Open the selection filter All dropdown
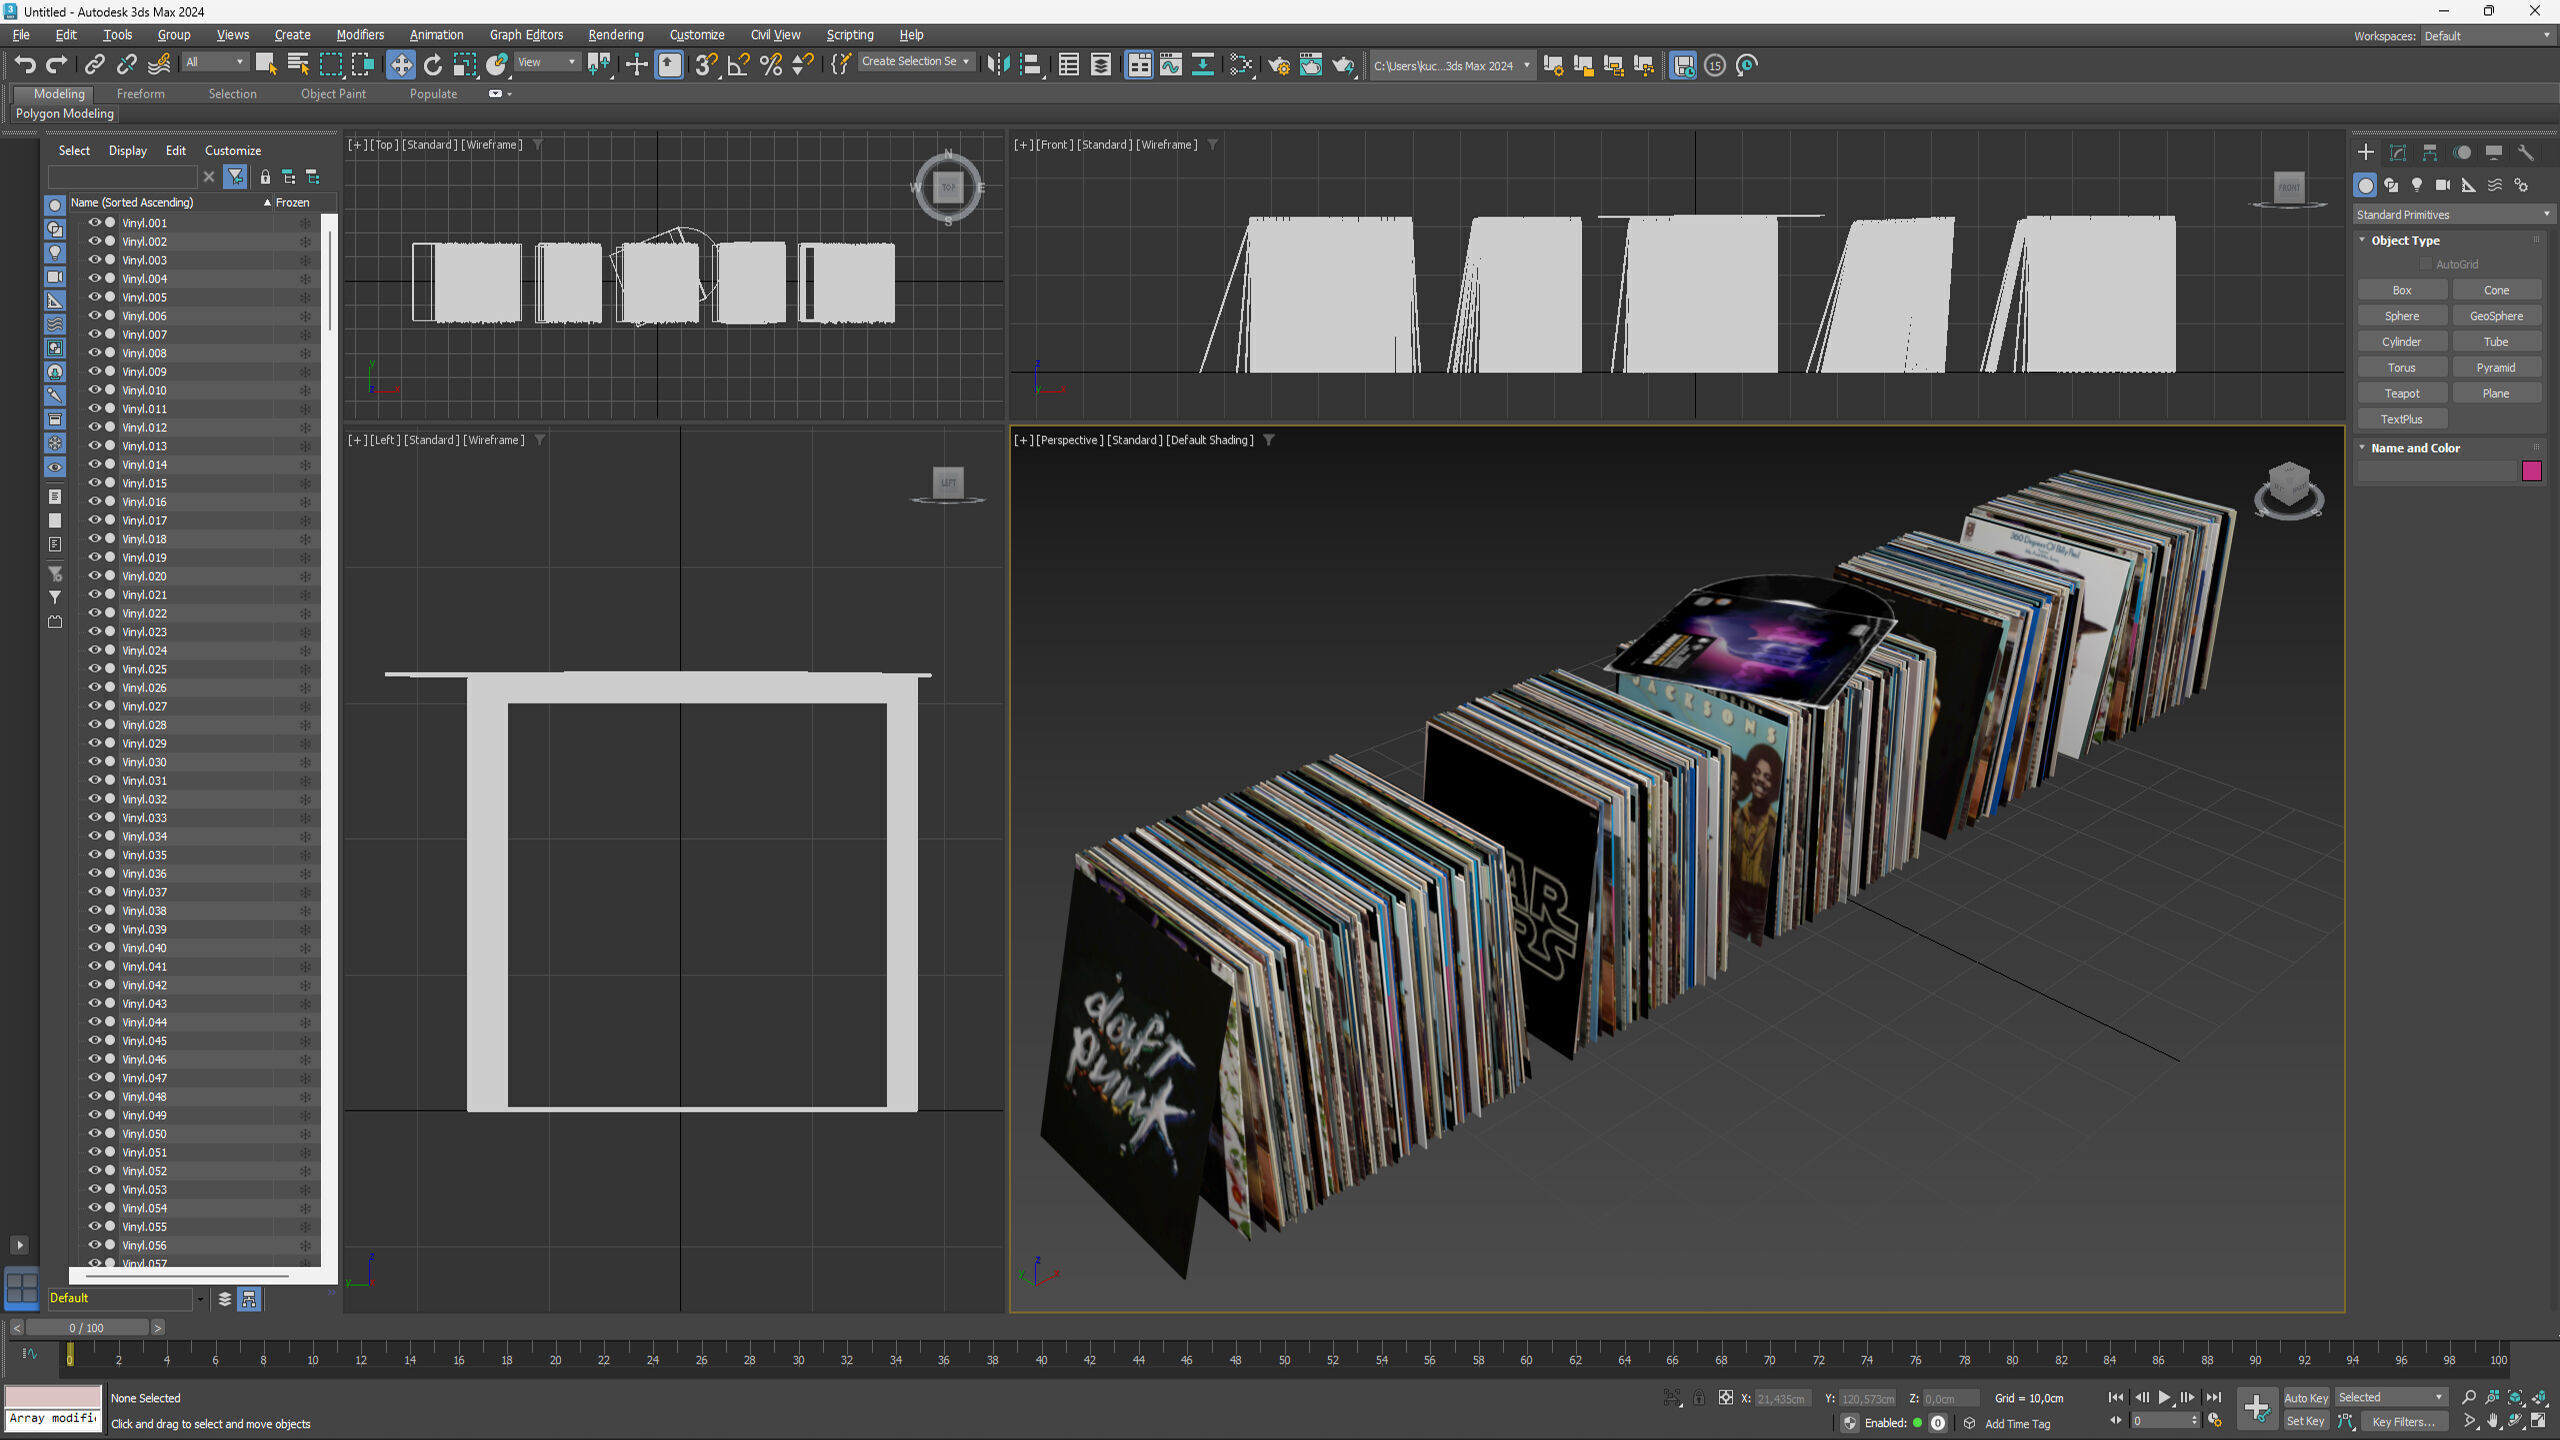Image resolution: width=2560 pixels, height=1440 pixels. pyautogui.click(x=214, y=62)
